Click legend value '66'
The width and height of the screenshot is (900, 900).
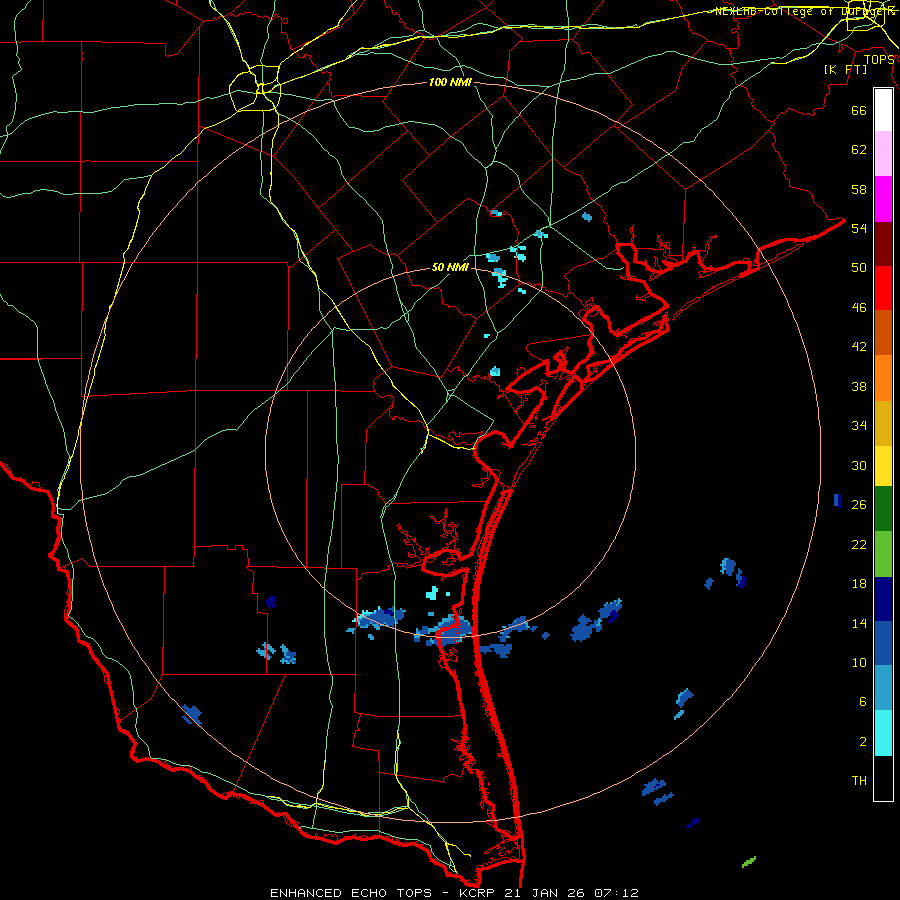click(x=859, y=110)
